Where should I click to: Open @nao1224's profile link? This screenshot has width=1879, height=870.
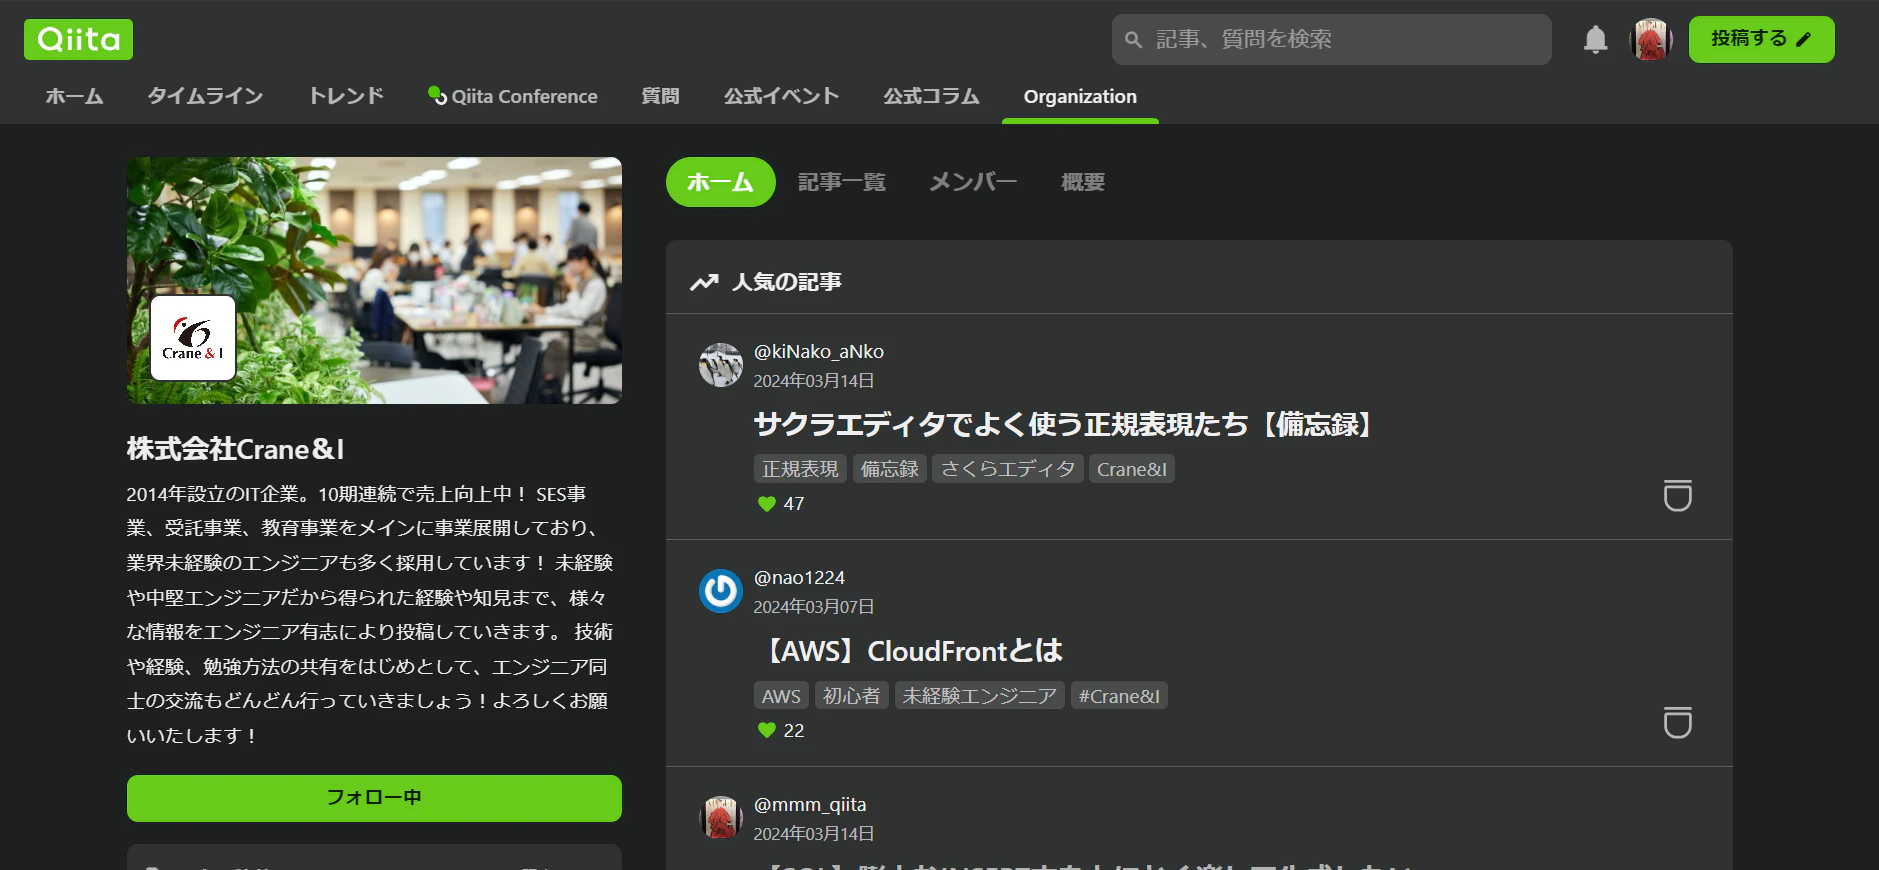click(x=799, y=578)
